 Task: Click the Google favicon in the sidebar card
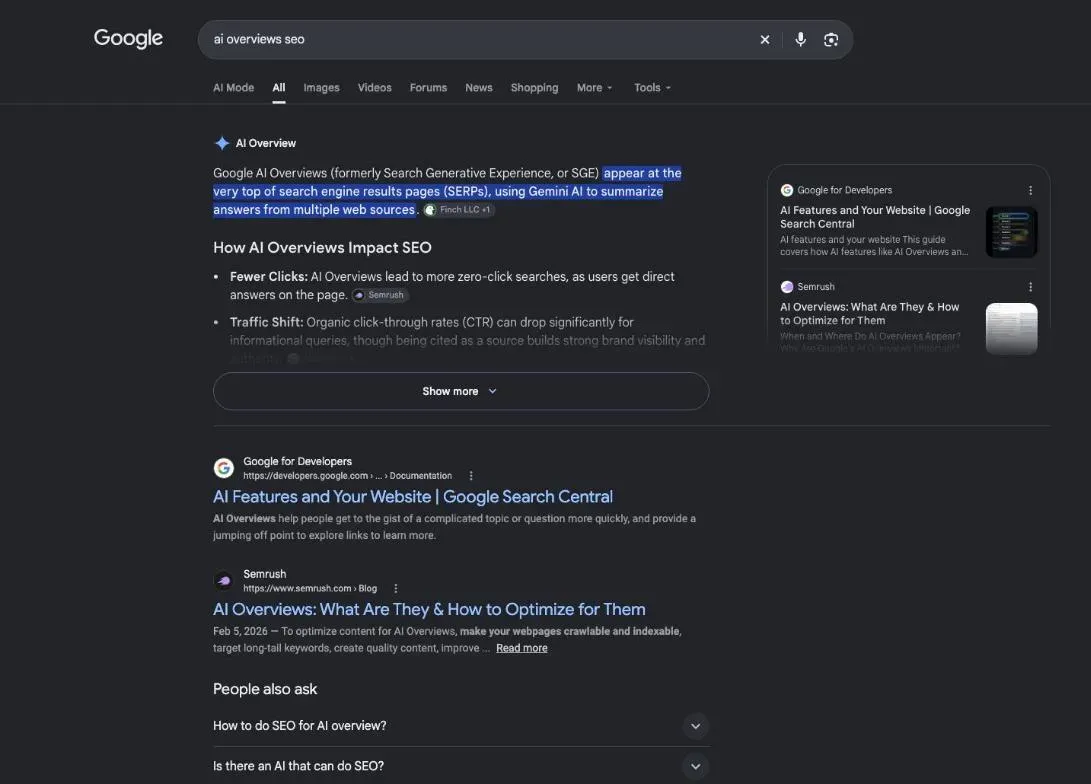click(x=787, y=190)
